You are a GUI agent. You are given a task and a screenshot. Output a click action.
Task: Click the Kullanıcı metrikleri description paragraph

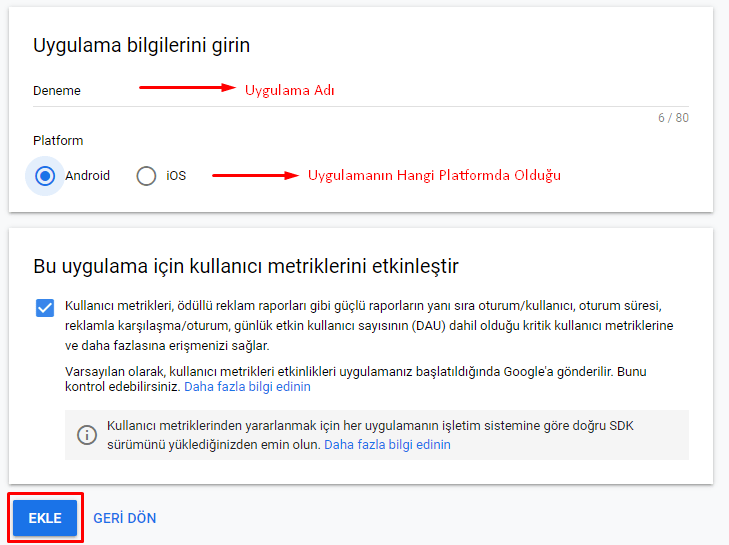pos(368,325)
